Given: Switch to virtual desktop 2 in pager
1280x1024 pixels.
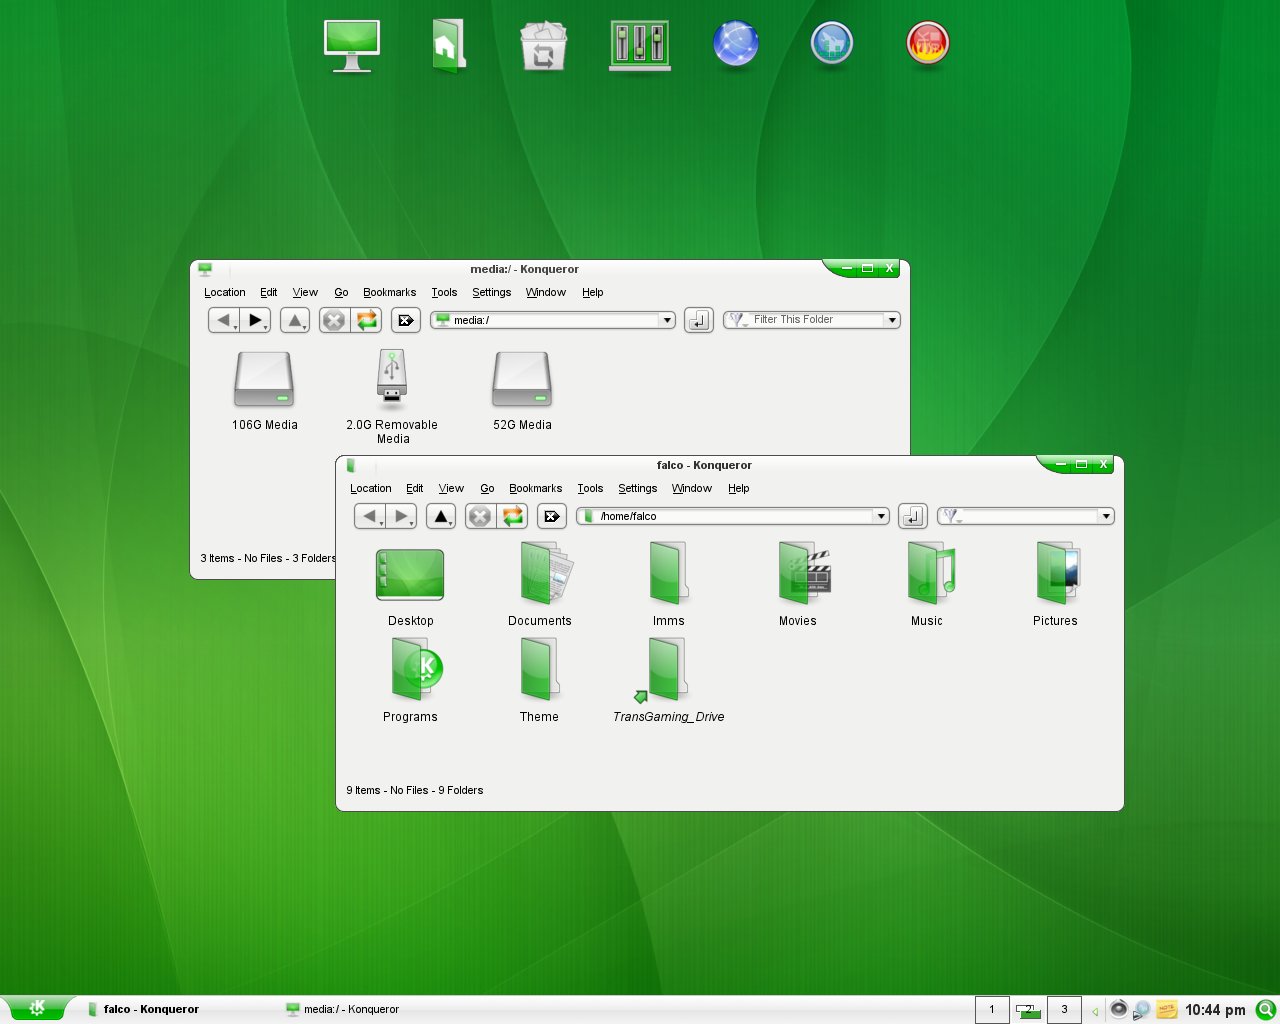Looking at the screenshot, I should pyautogui.click(x=1028, y=1009).
